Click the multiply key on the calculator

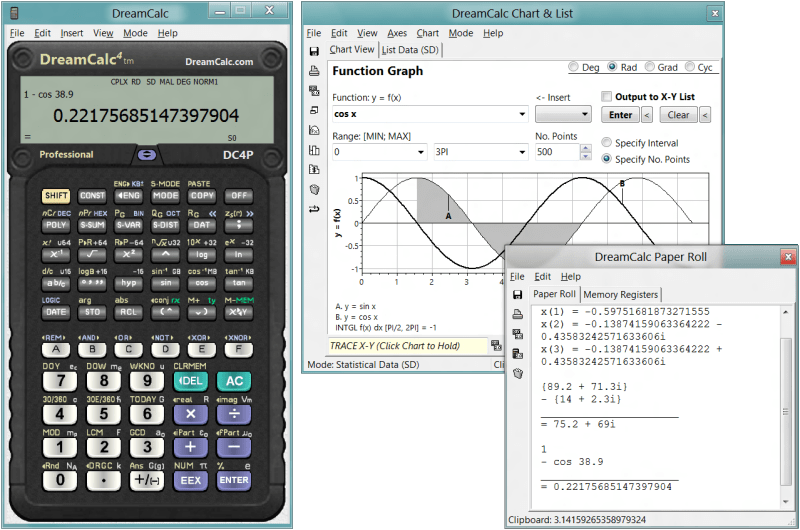point(191,414)
